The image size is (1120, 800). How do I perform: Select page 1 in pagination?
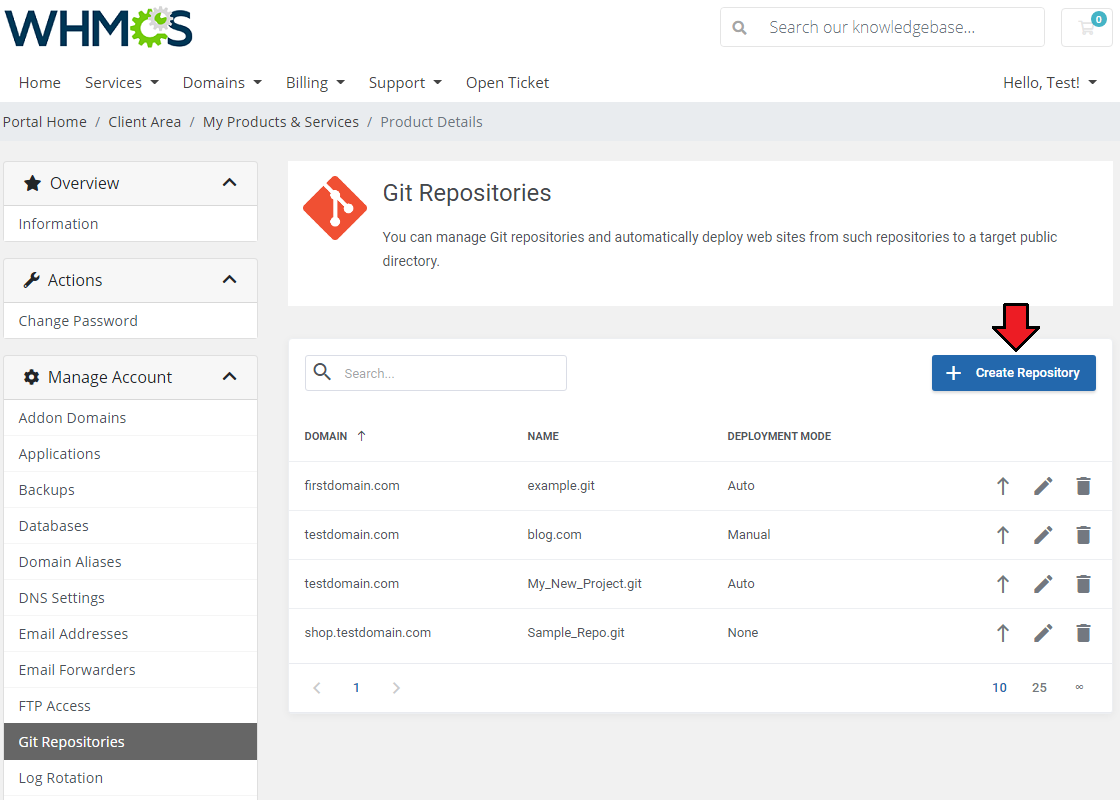click(x=356, y=688)
